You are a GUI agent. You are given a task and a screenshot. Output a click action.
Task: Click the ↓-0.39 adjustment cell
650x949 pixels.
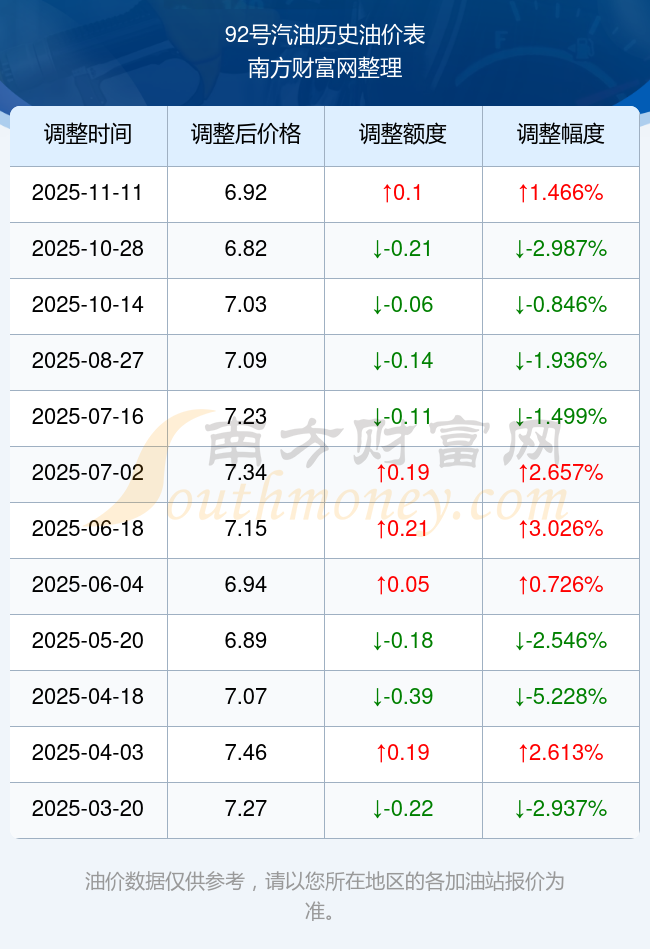tap(403, 697)
